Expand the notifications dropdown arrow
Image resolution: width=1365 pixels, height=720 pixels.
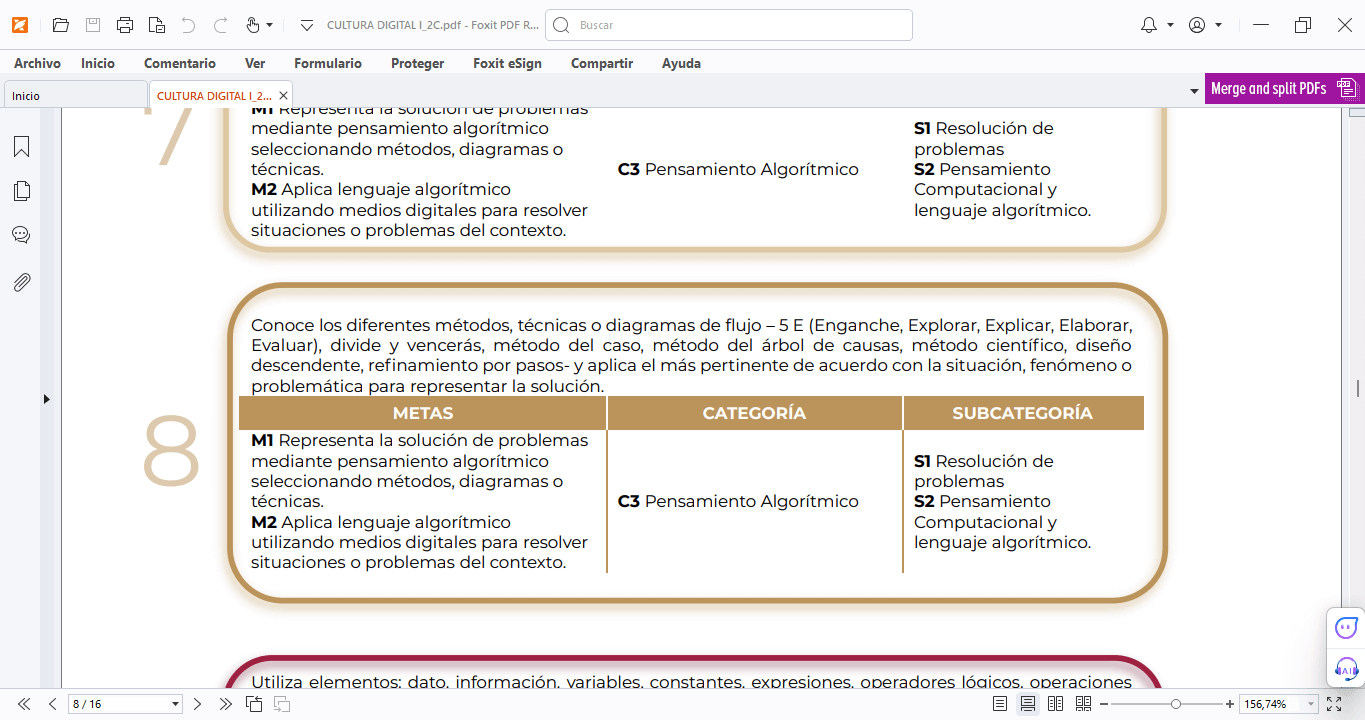pos(1170,25)
